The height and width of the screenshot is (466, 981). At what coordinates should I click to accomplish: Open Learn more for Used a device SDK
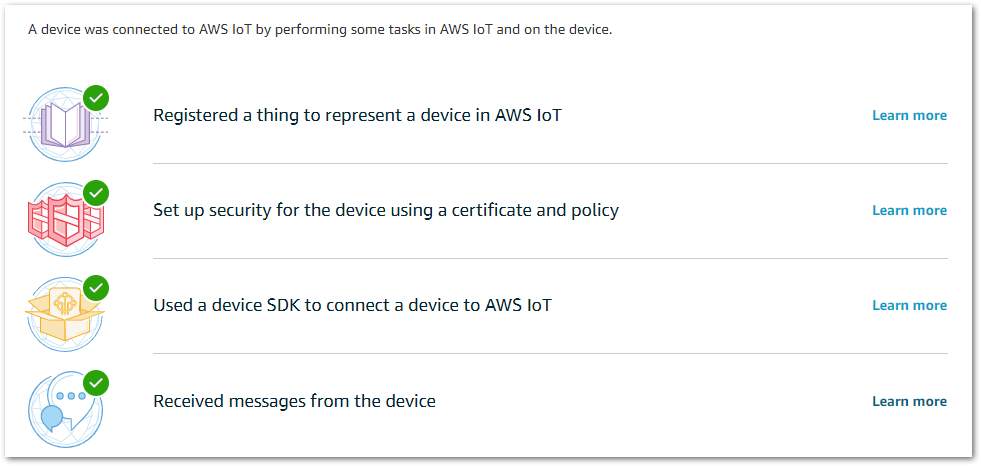909,306
